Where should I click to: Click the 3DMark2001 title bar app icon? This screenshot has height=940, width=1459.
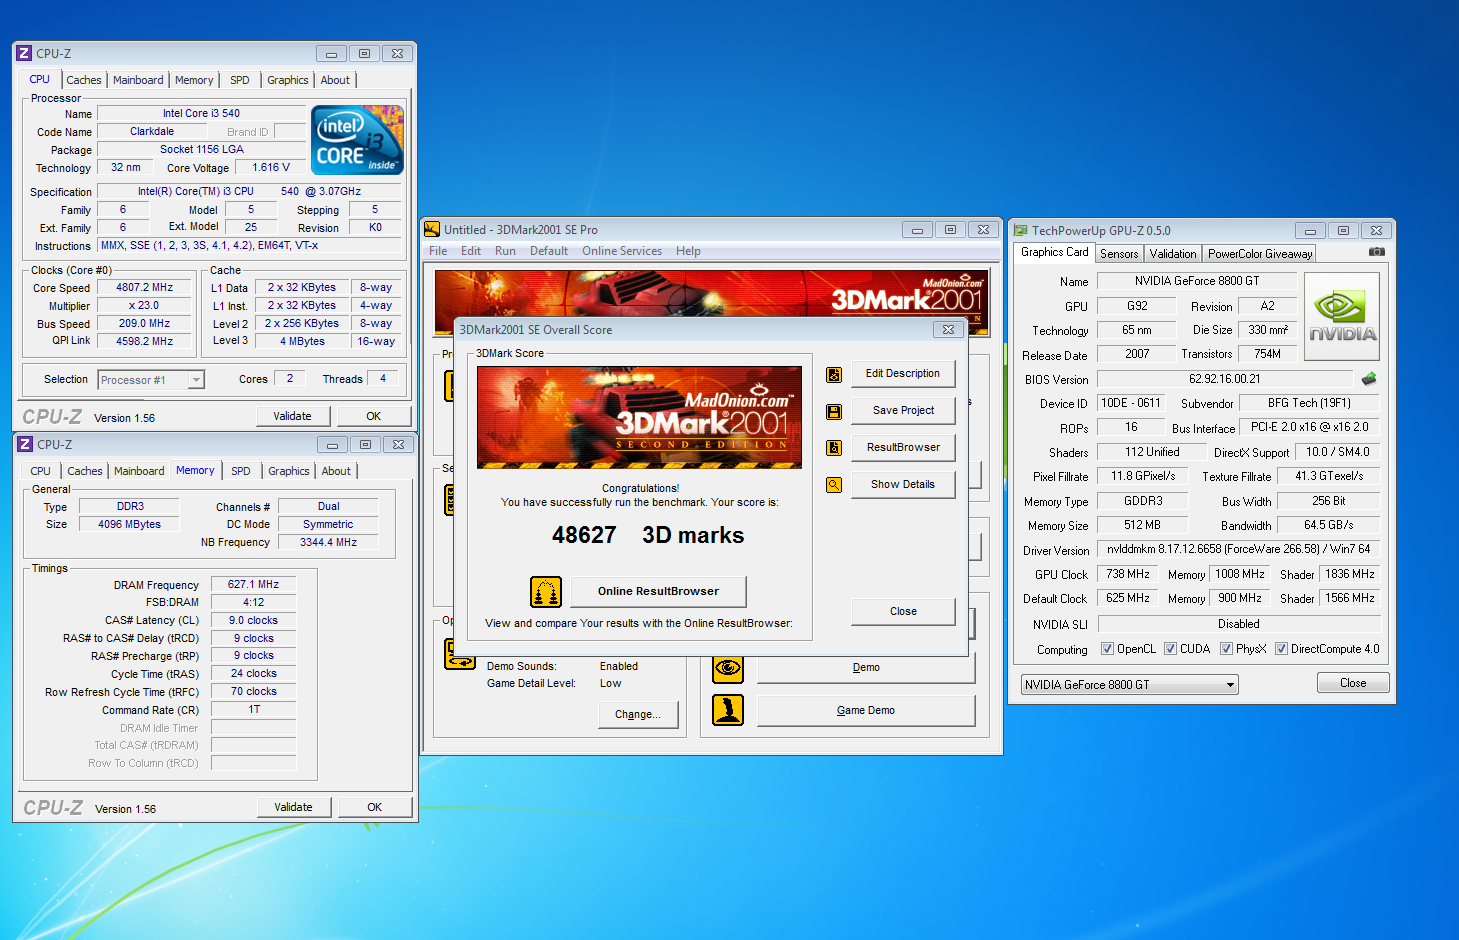[432, 229]
